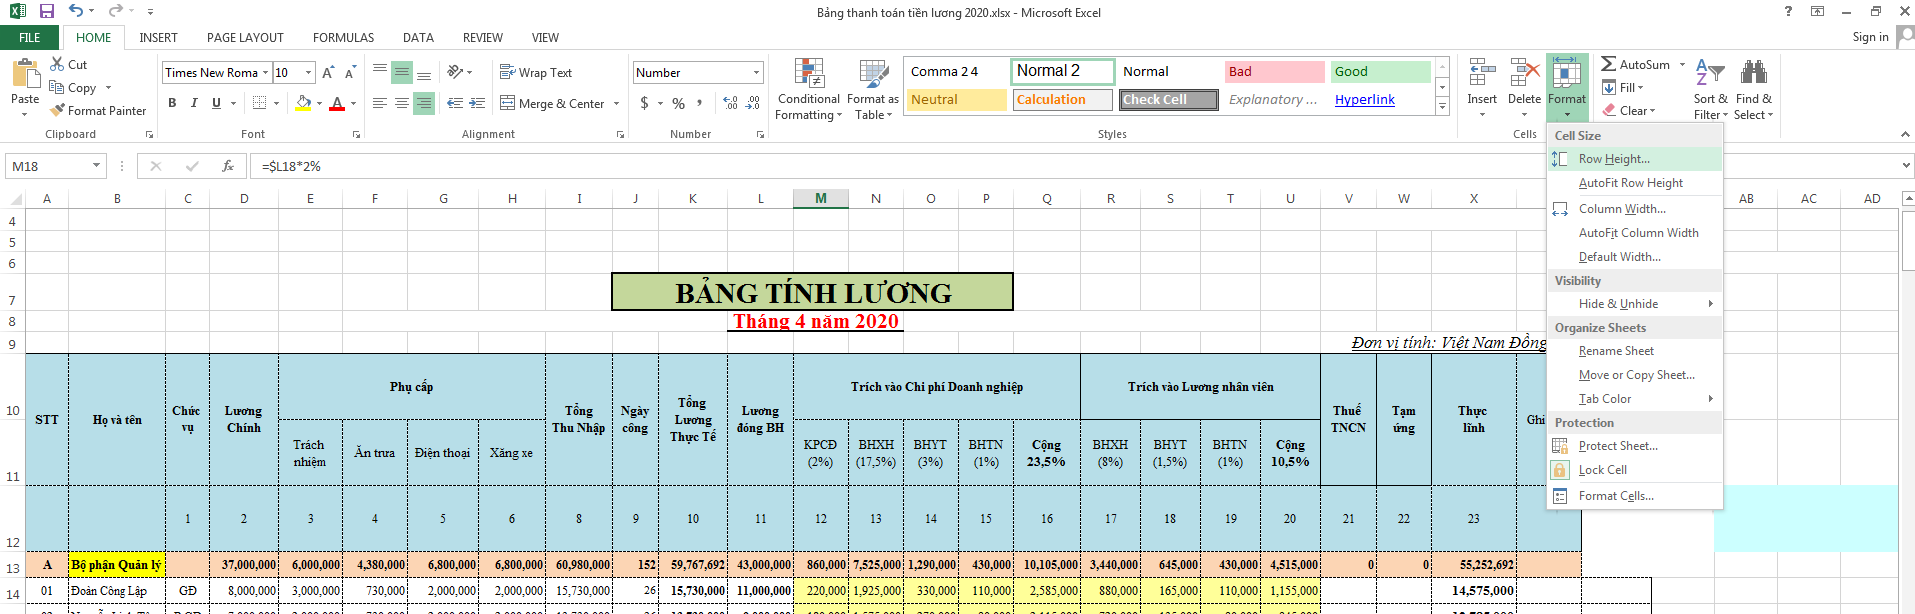Choose Row Height from the Format menu
The width and height of the screenshot is (1915, 614).
(1613, 159)
